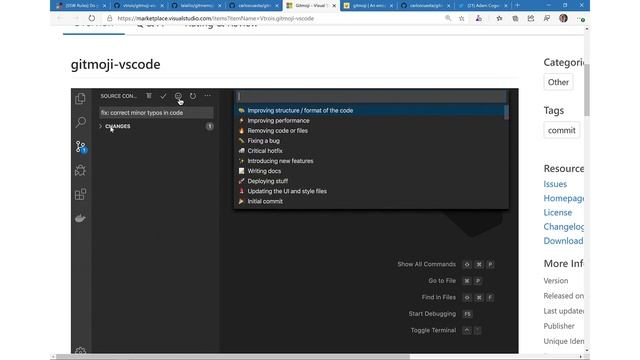Click the page vertical scrollbar thumb
Screen dimensions: 640x360
(x=587, y=90)
